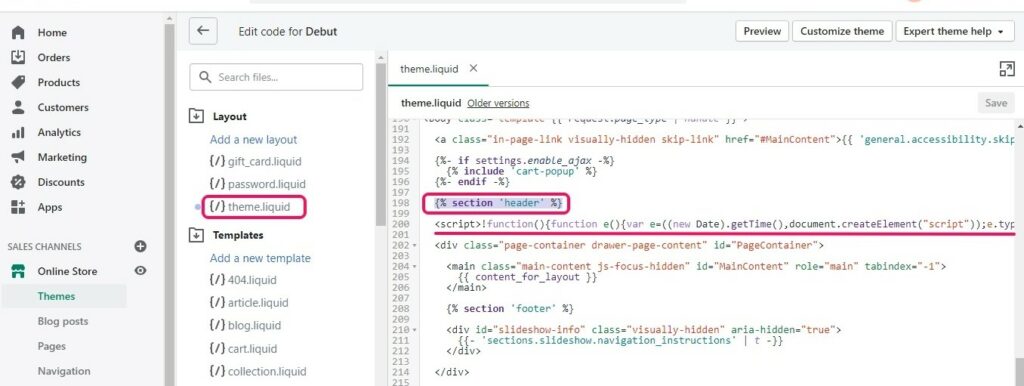This screenshot has width=1024, height=386.
Task: View online store via eye icon
Action: tap(140, 270)
